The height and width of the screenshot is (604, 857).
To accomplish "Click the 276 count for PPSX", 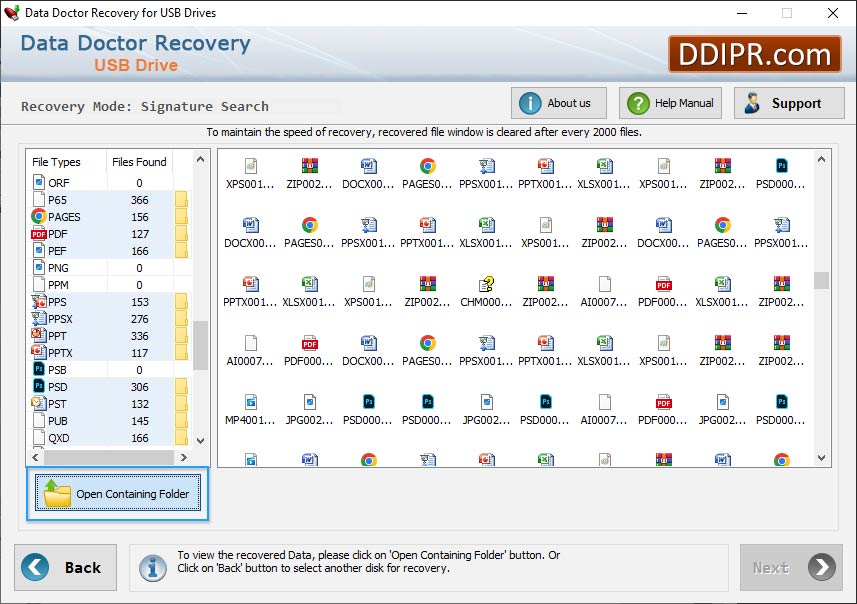I will [139, 319].
